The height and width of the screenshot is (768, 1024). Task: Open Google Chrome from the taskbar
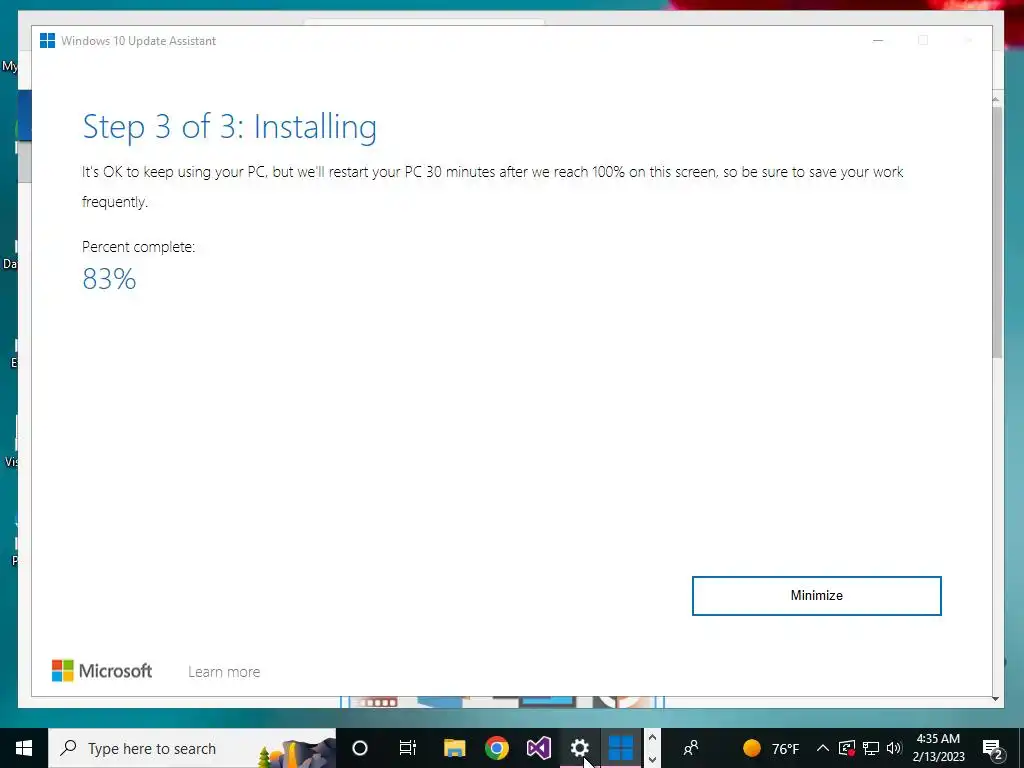point(496,748)
